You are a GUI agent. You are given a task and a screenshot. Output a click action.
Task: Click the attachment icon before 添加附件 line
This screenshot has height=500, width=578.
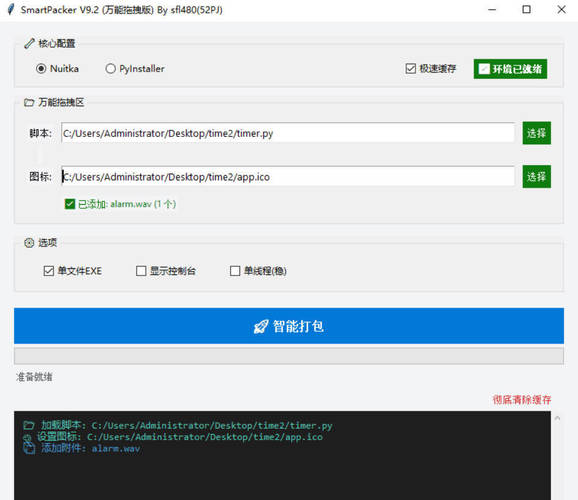pos(29,448)
